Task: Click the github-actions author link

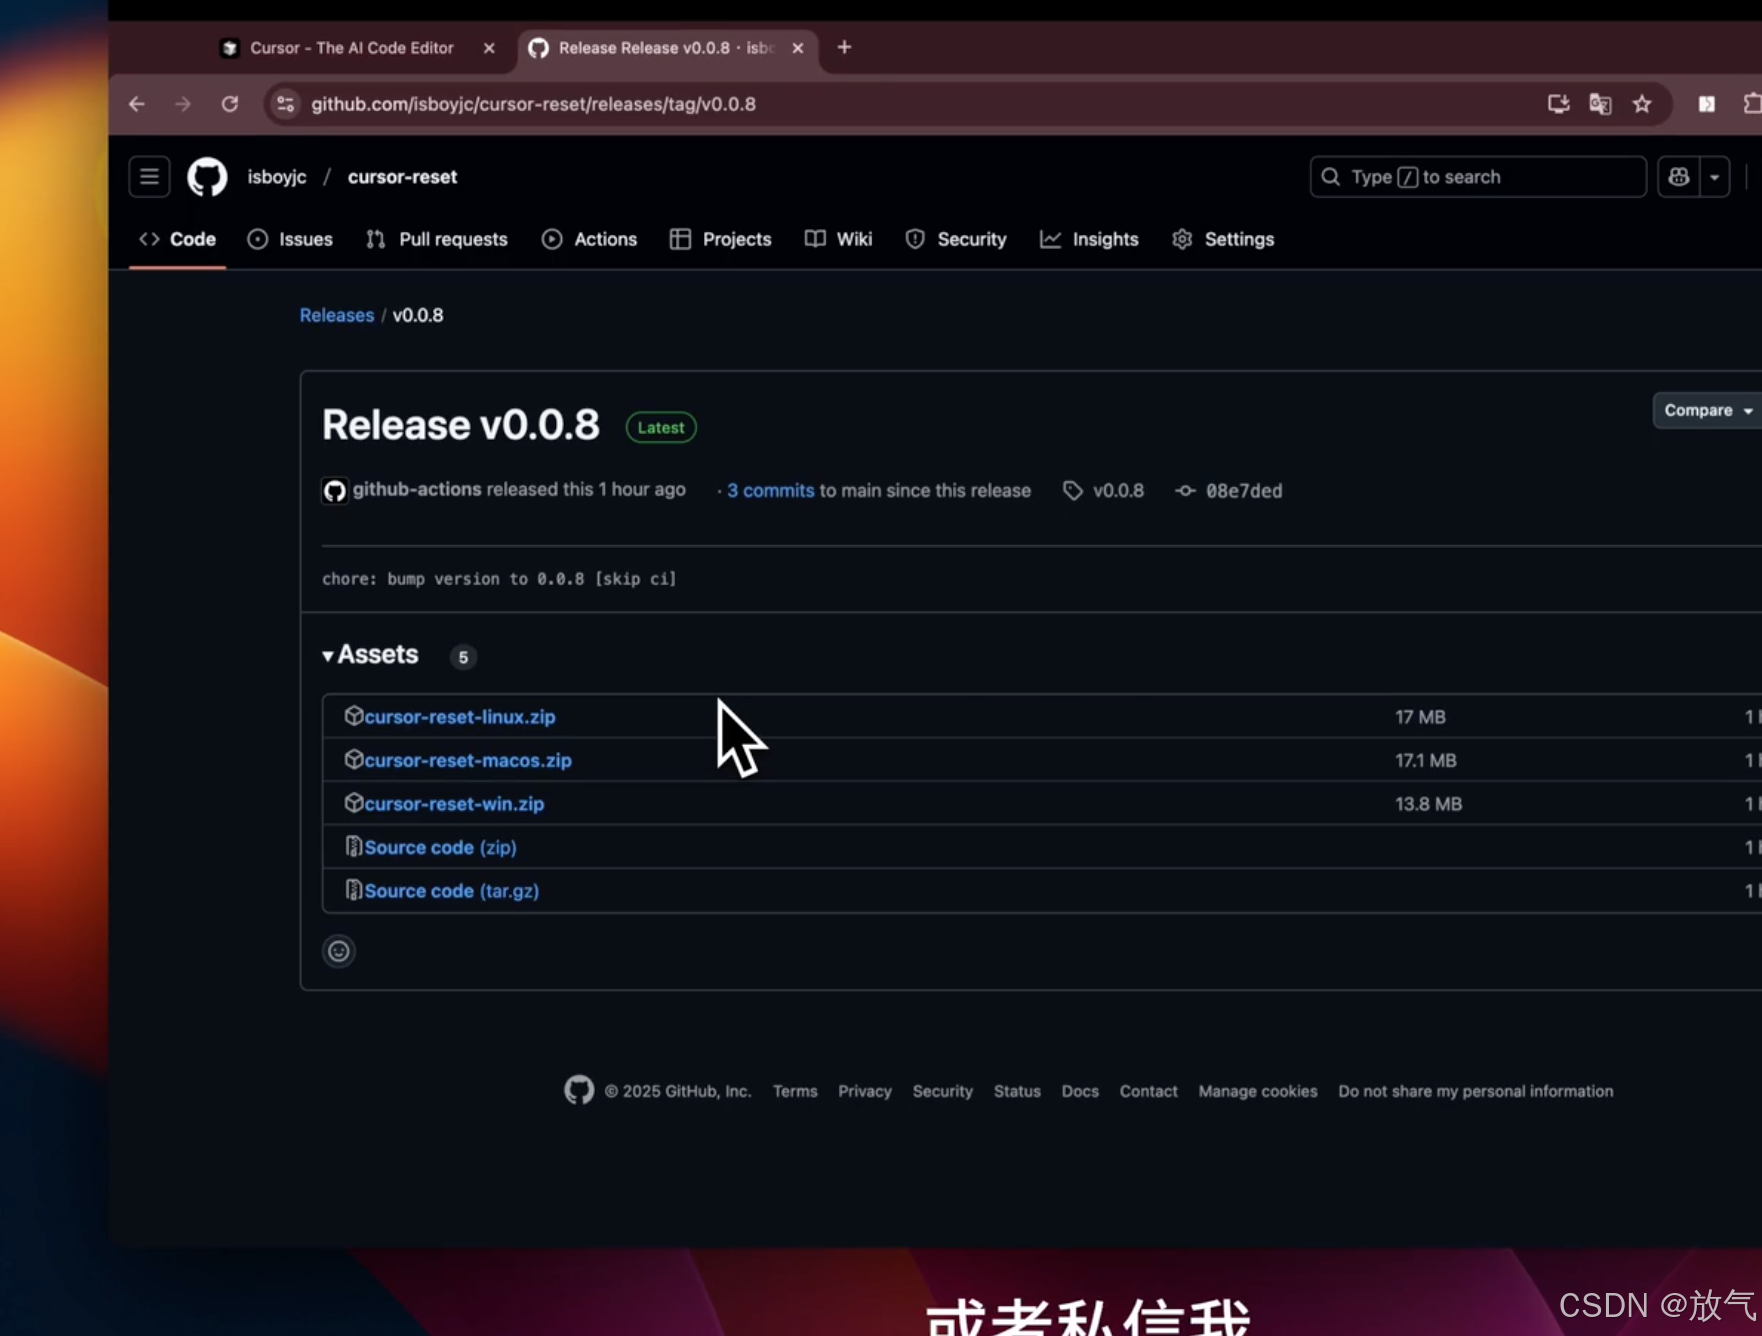Action: (417, 489)
